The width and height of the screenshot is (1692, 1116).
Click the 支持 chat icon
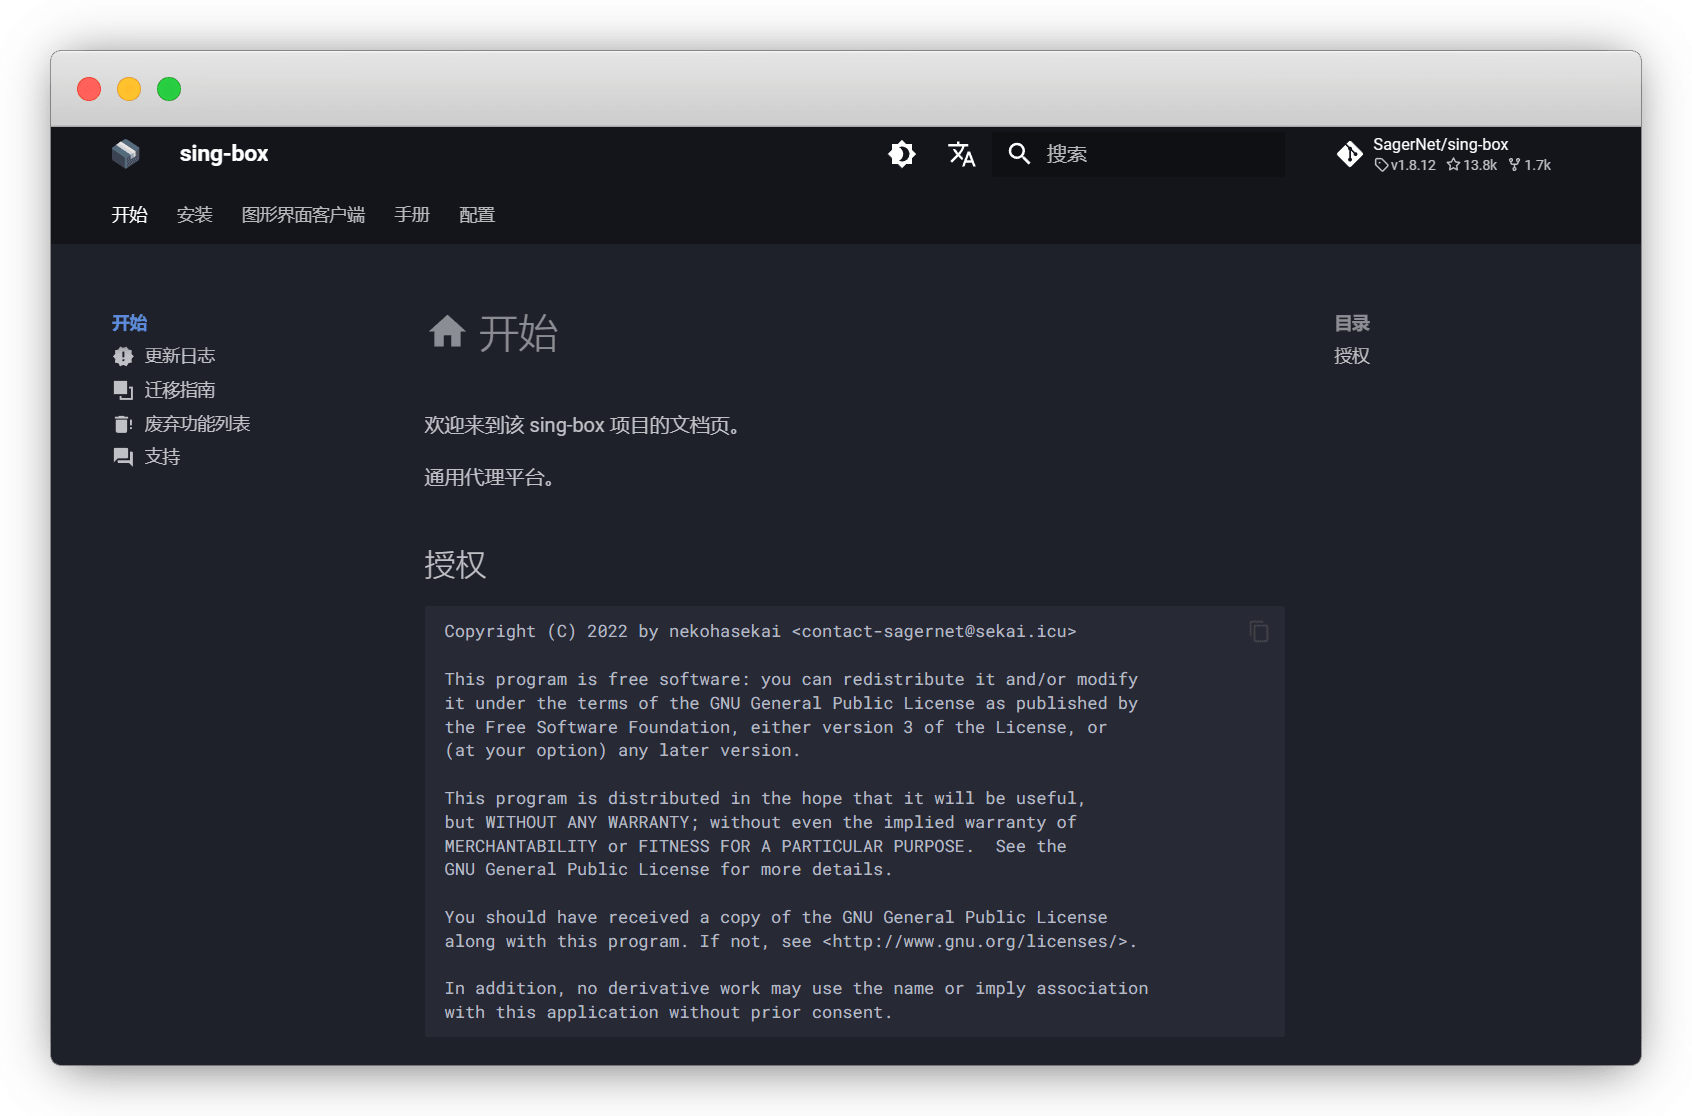point(123,458)
